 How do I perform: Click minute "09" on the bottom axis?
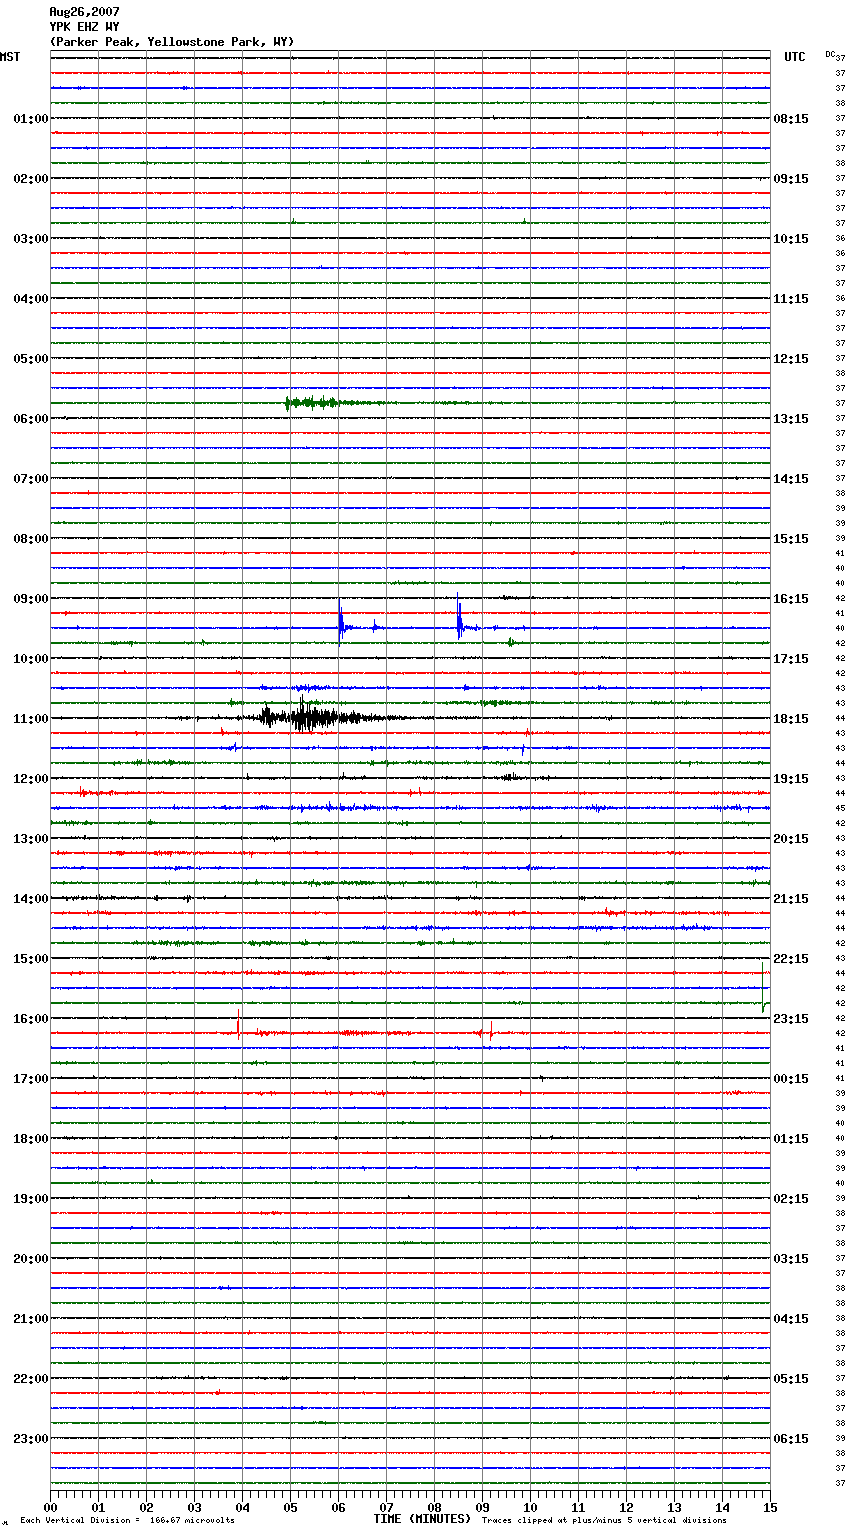482,1507
